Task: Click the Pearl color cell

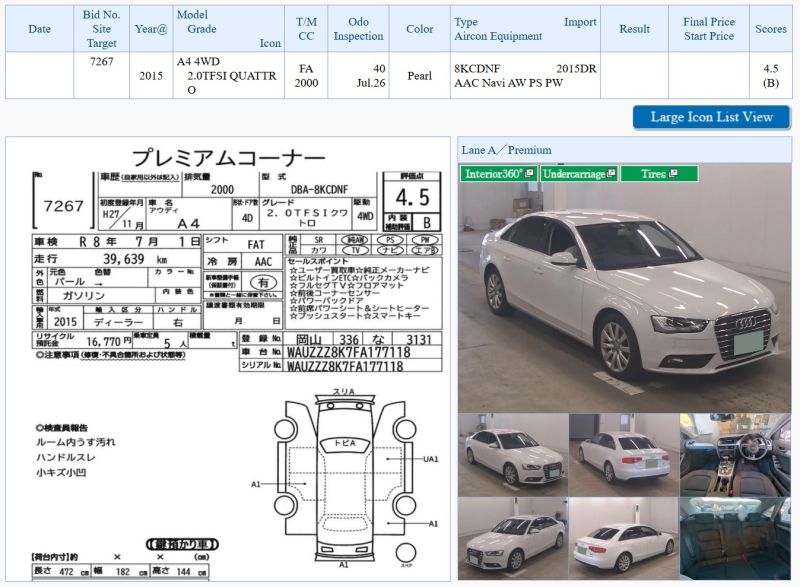Action: [419, 75]
